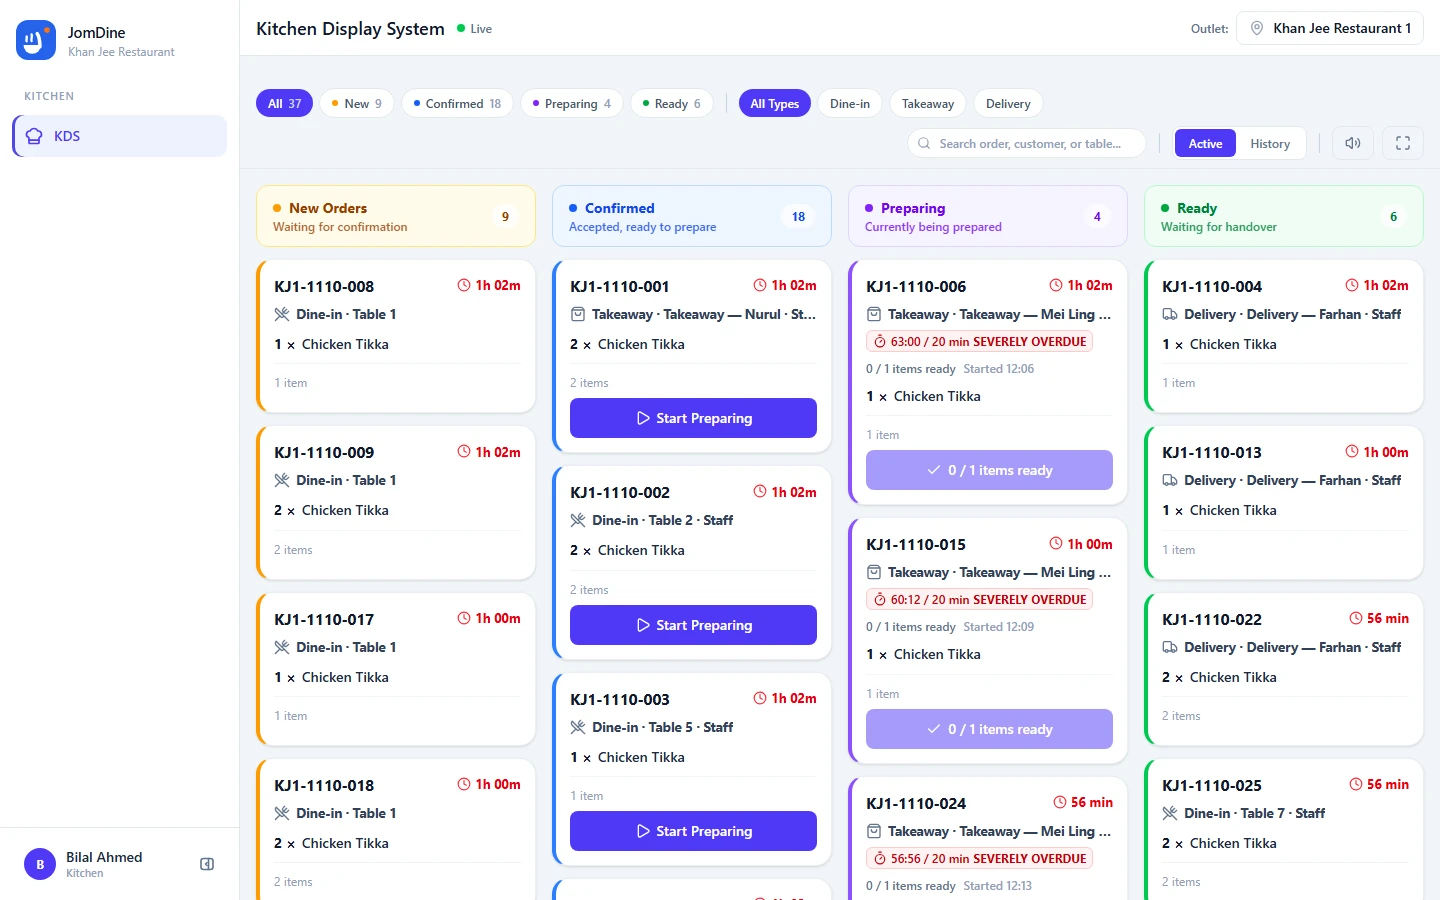Viewport: 1440px width, 900px height.
Task: Click items ready button on KJ1-1110-006
Action: (989, 470)
